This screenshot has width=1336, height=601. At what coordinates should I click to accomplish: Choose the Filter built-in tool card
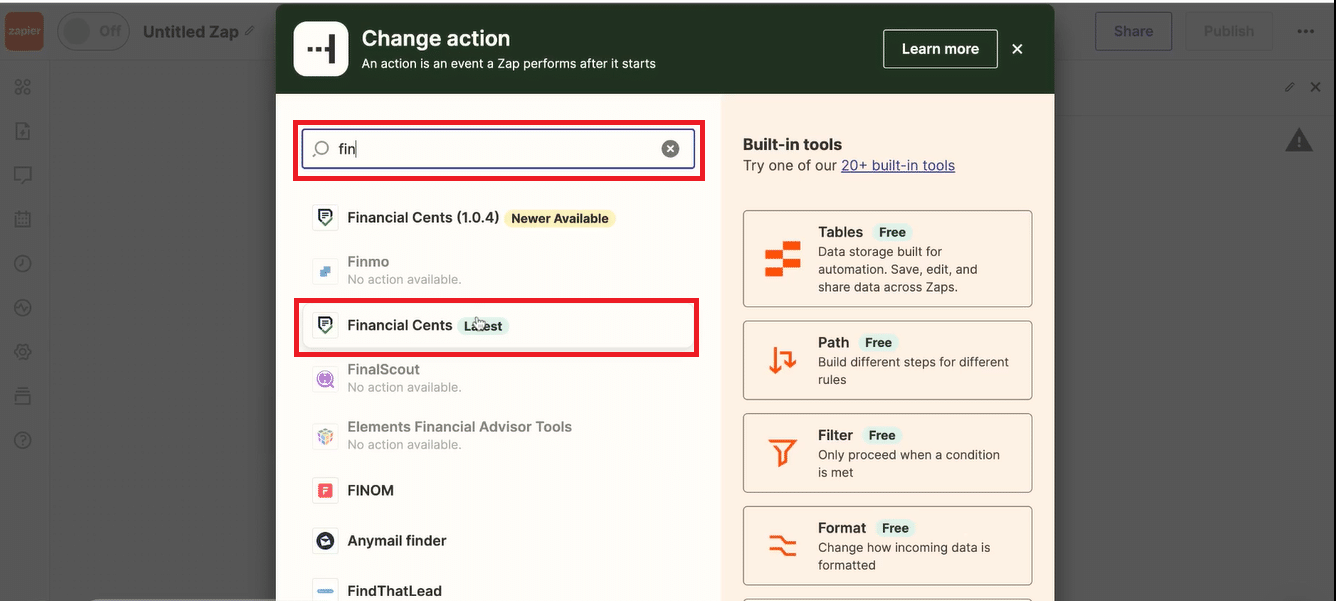click(x=887, y=453)
